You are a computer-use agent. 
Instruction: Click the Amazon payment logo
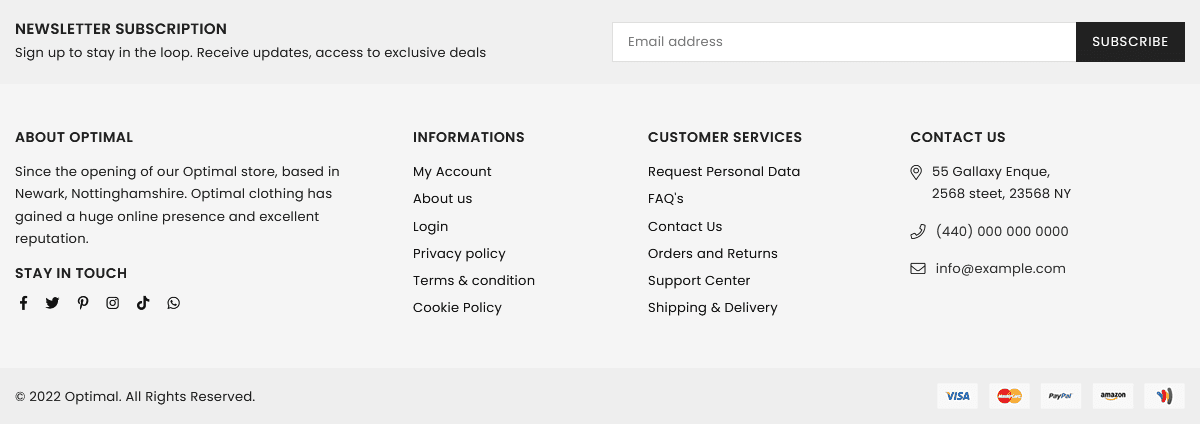tap(1113, 396)
